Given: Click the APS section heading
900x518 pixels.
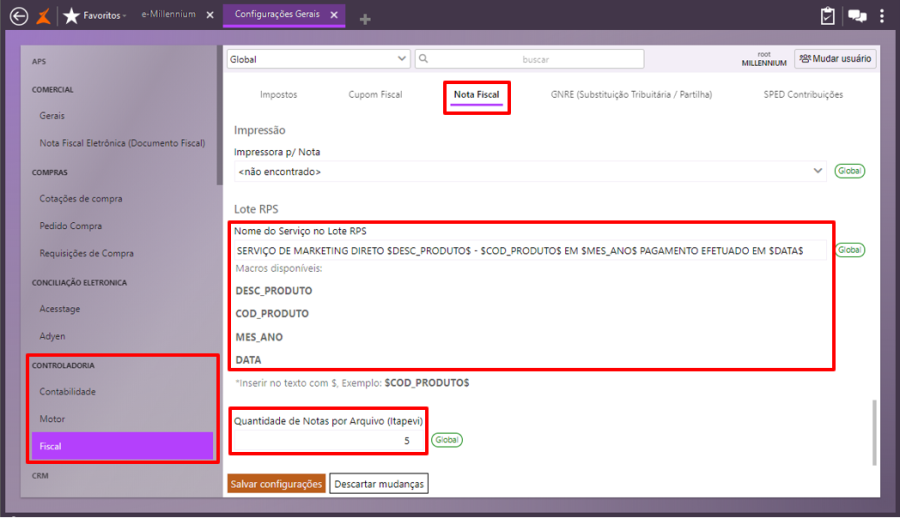Looking at the screenshot, I should coord(39,61).
